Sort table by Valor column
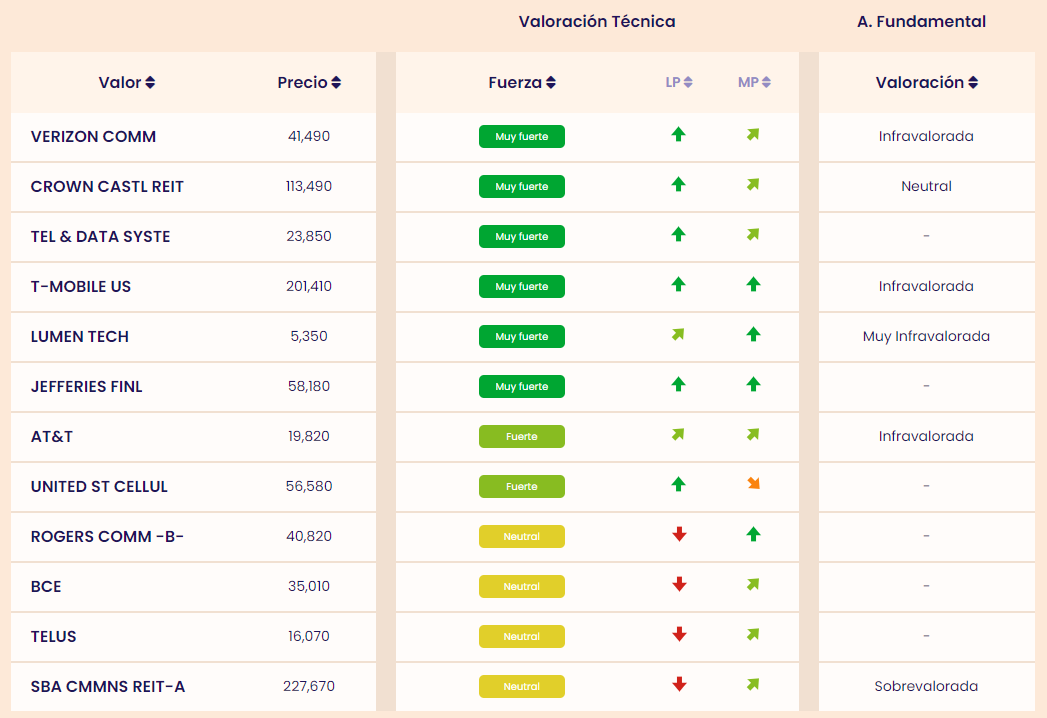Screen dimensions: 1047x718 [127, 83]
